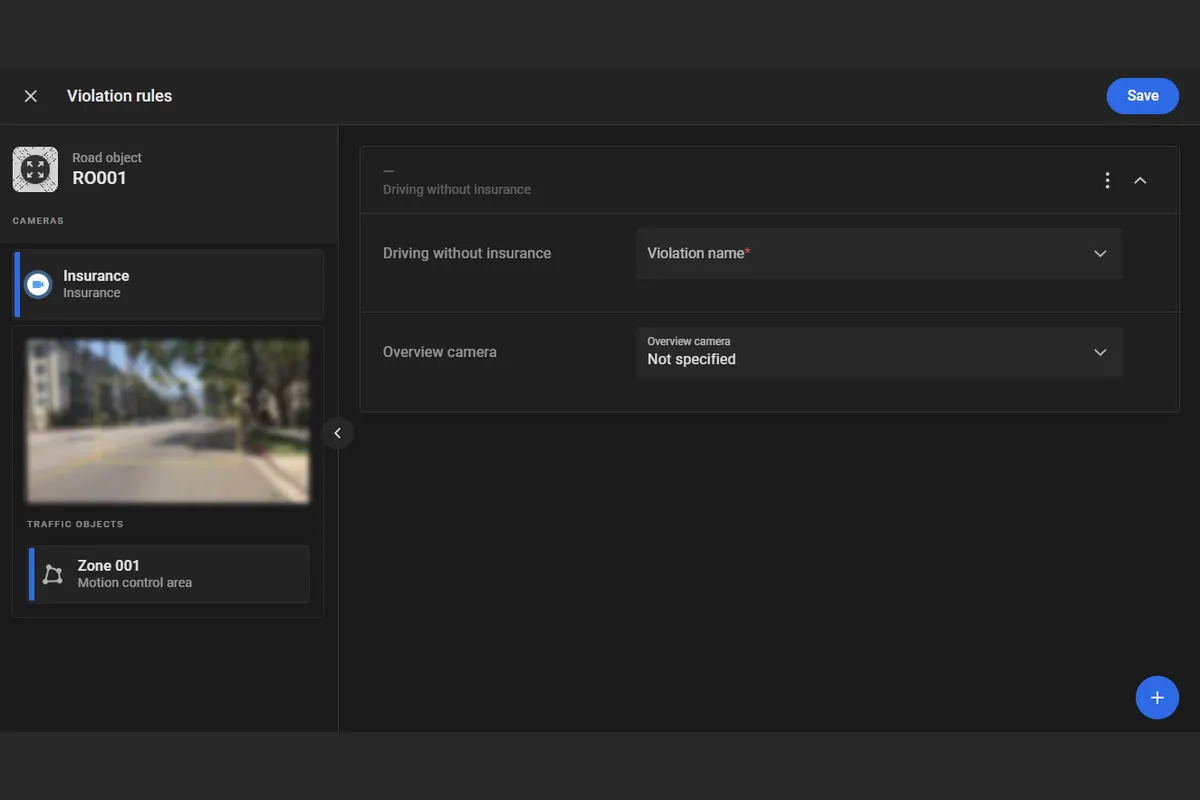
Task: Collapse the left cameras sidebar
Action: [338, 433]
